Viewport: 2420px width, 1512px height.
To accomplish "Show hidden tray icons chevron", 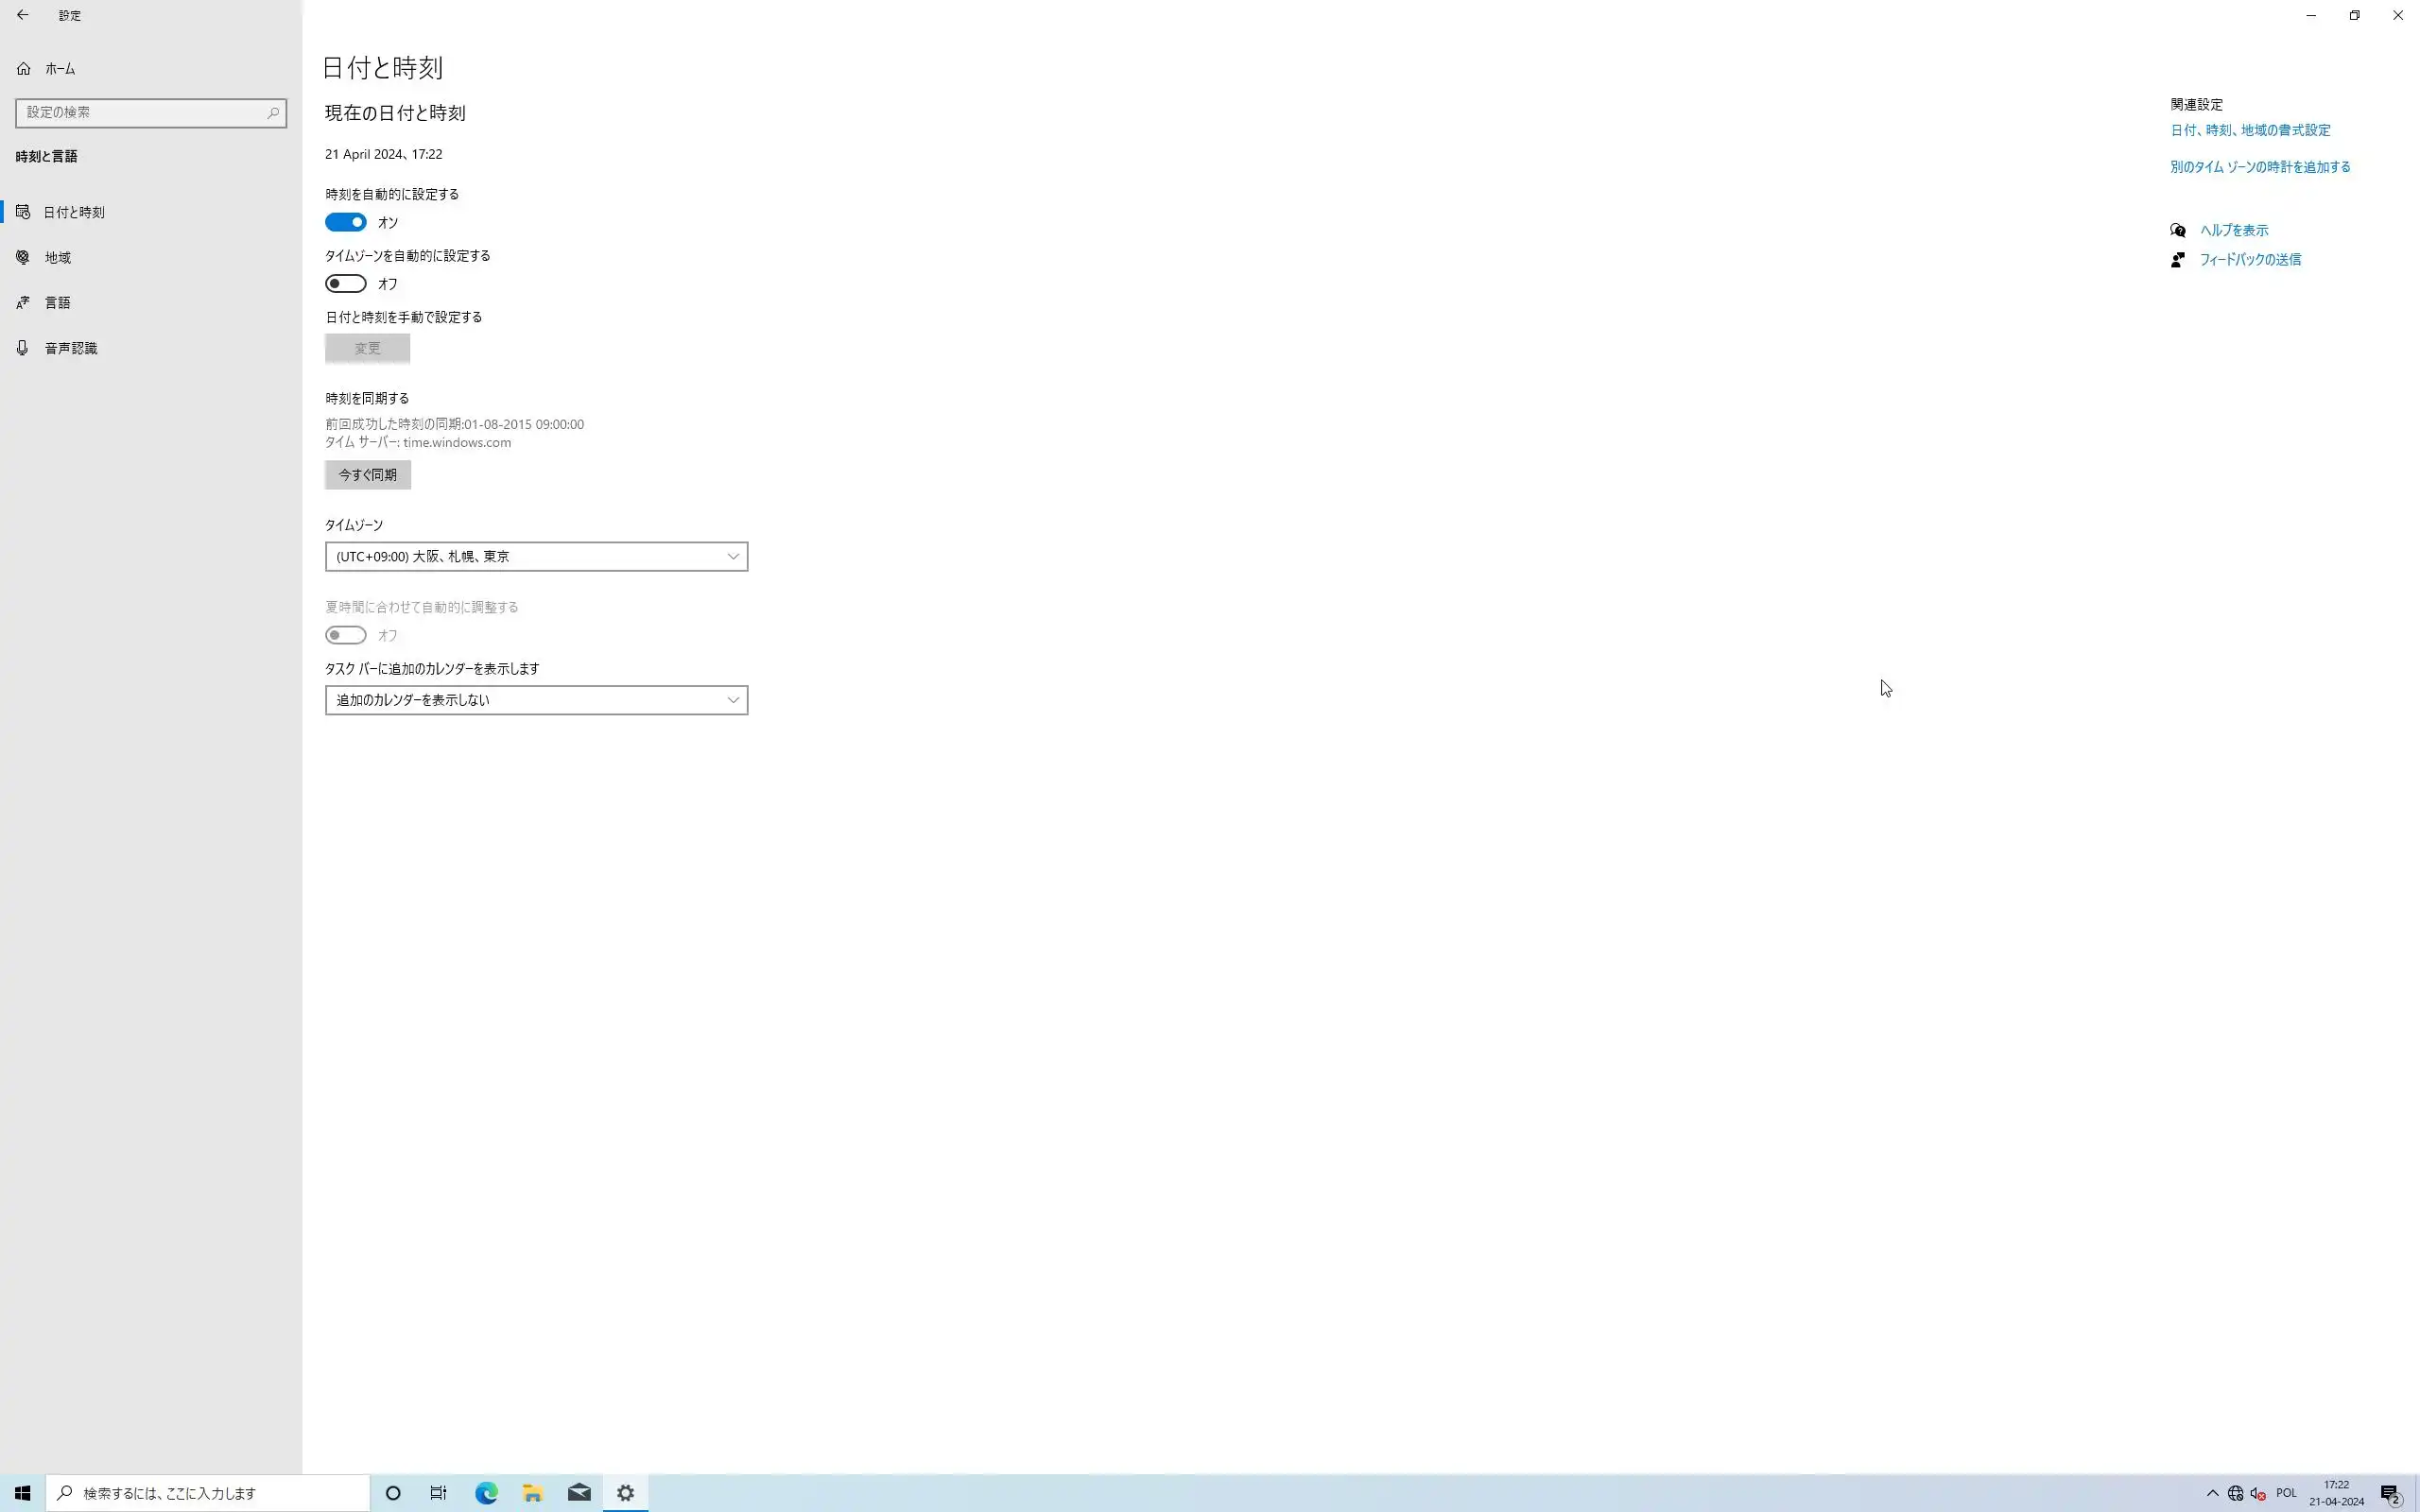I will point(2212,1493).
